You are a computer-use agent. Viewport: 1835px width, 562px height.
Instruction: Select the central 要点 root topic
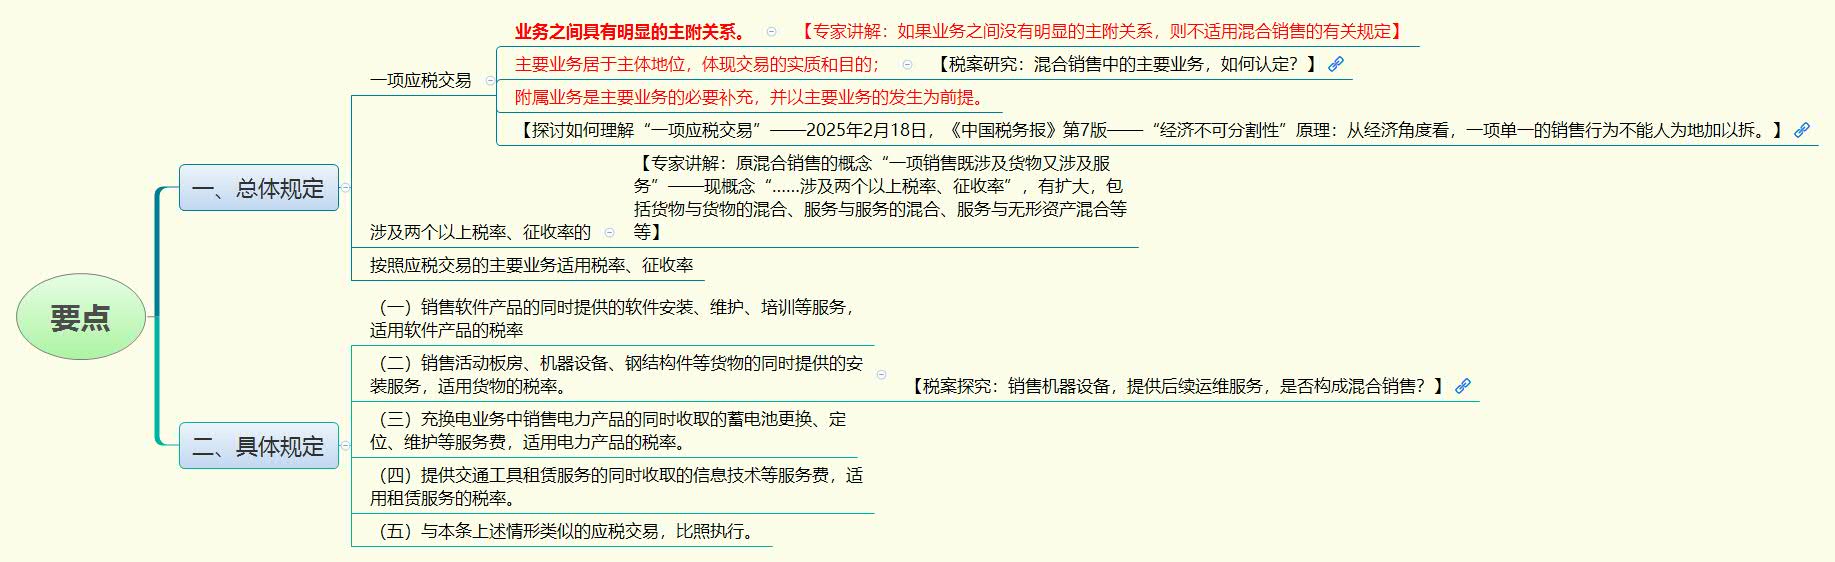point(81,317)
